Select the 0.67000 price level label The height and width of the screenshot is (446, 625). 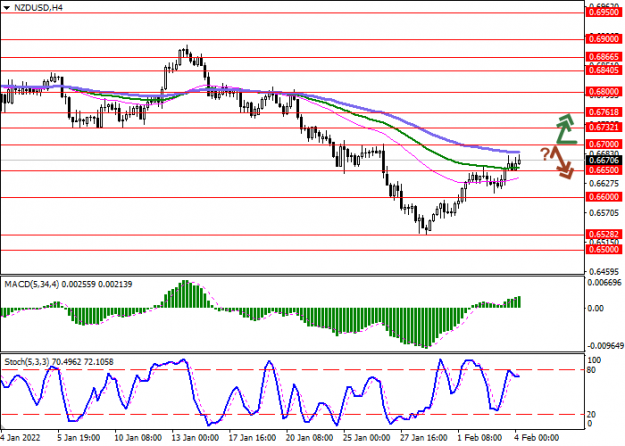point(604,144)
